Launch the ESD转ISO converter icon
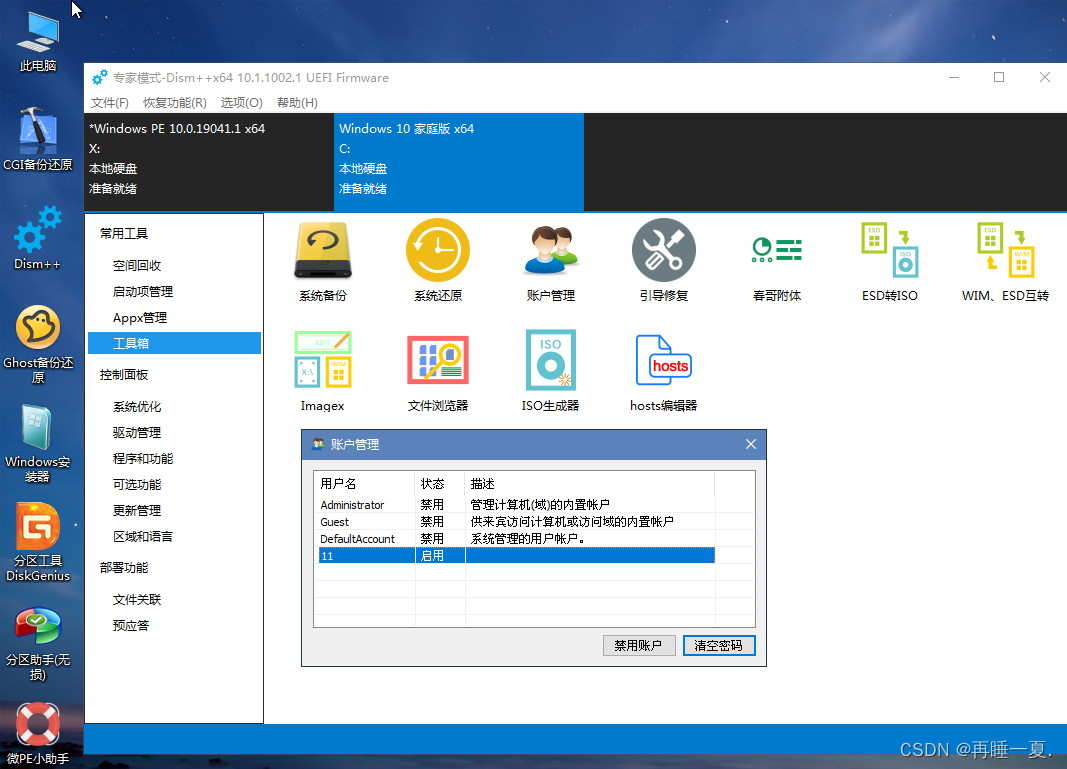The width and height of the screenshot is (1067, 769). (889, 250)
